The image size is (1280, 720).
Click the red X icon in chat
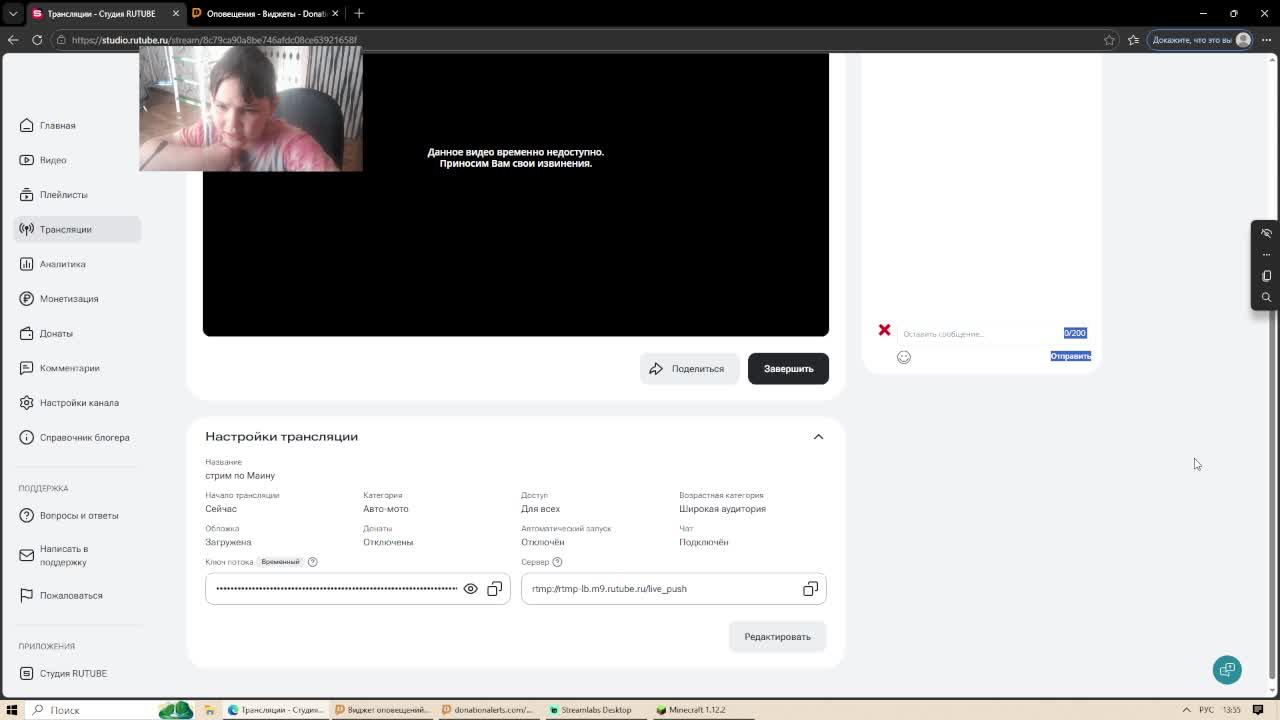(884, 330)
